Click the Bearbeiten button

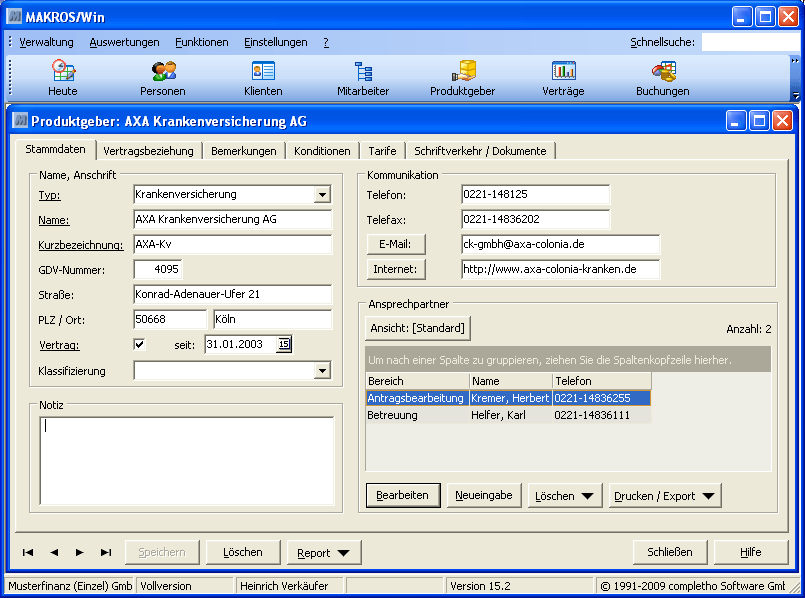point(402,495)
